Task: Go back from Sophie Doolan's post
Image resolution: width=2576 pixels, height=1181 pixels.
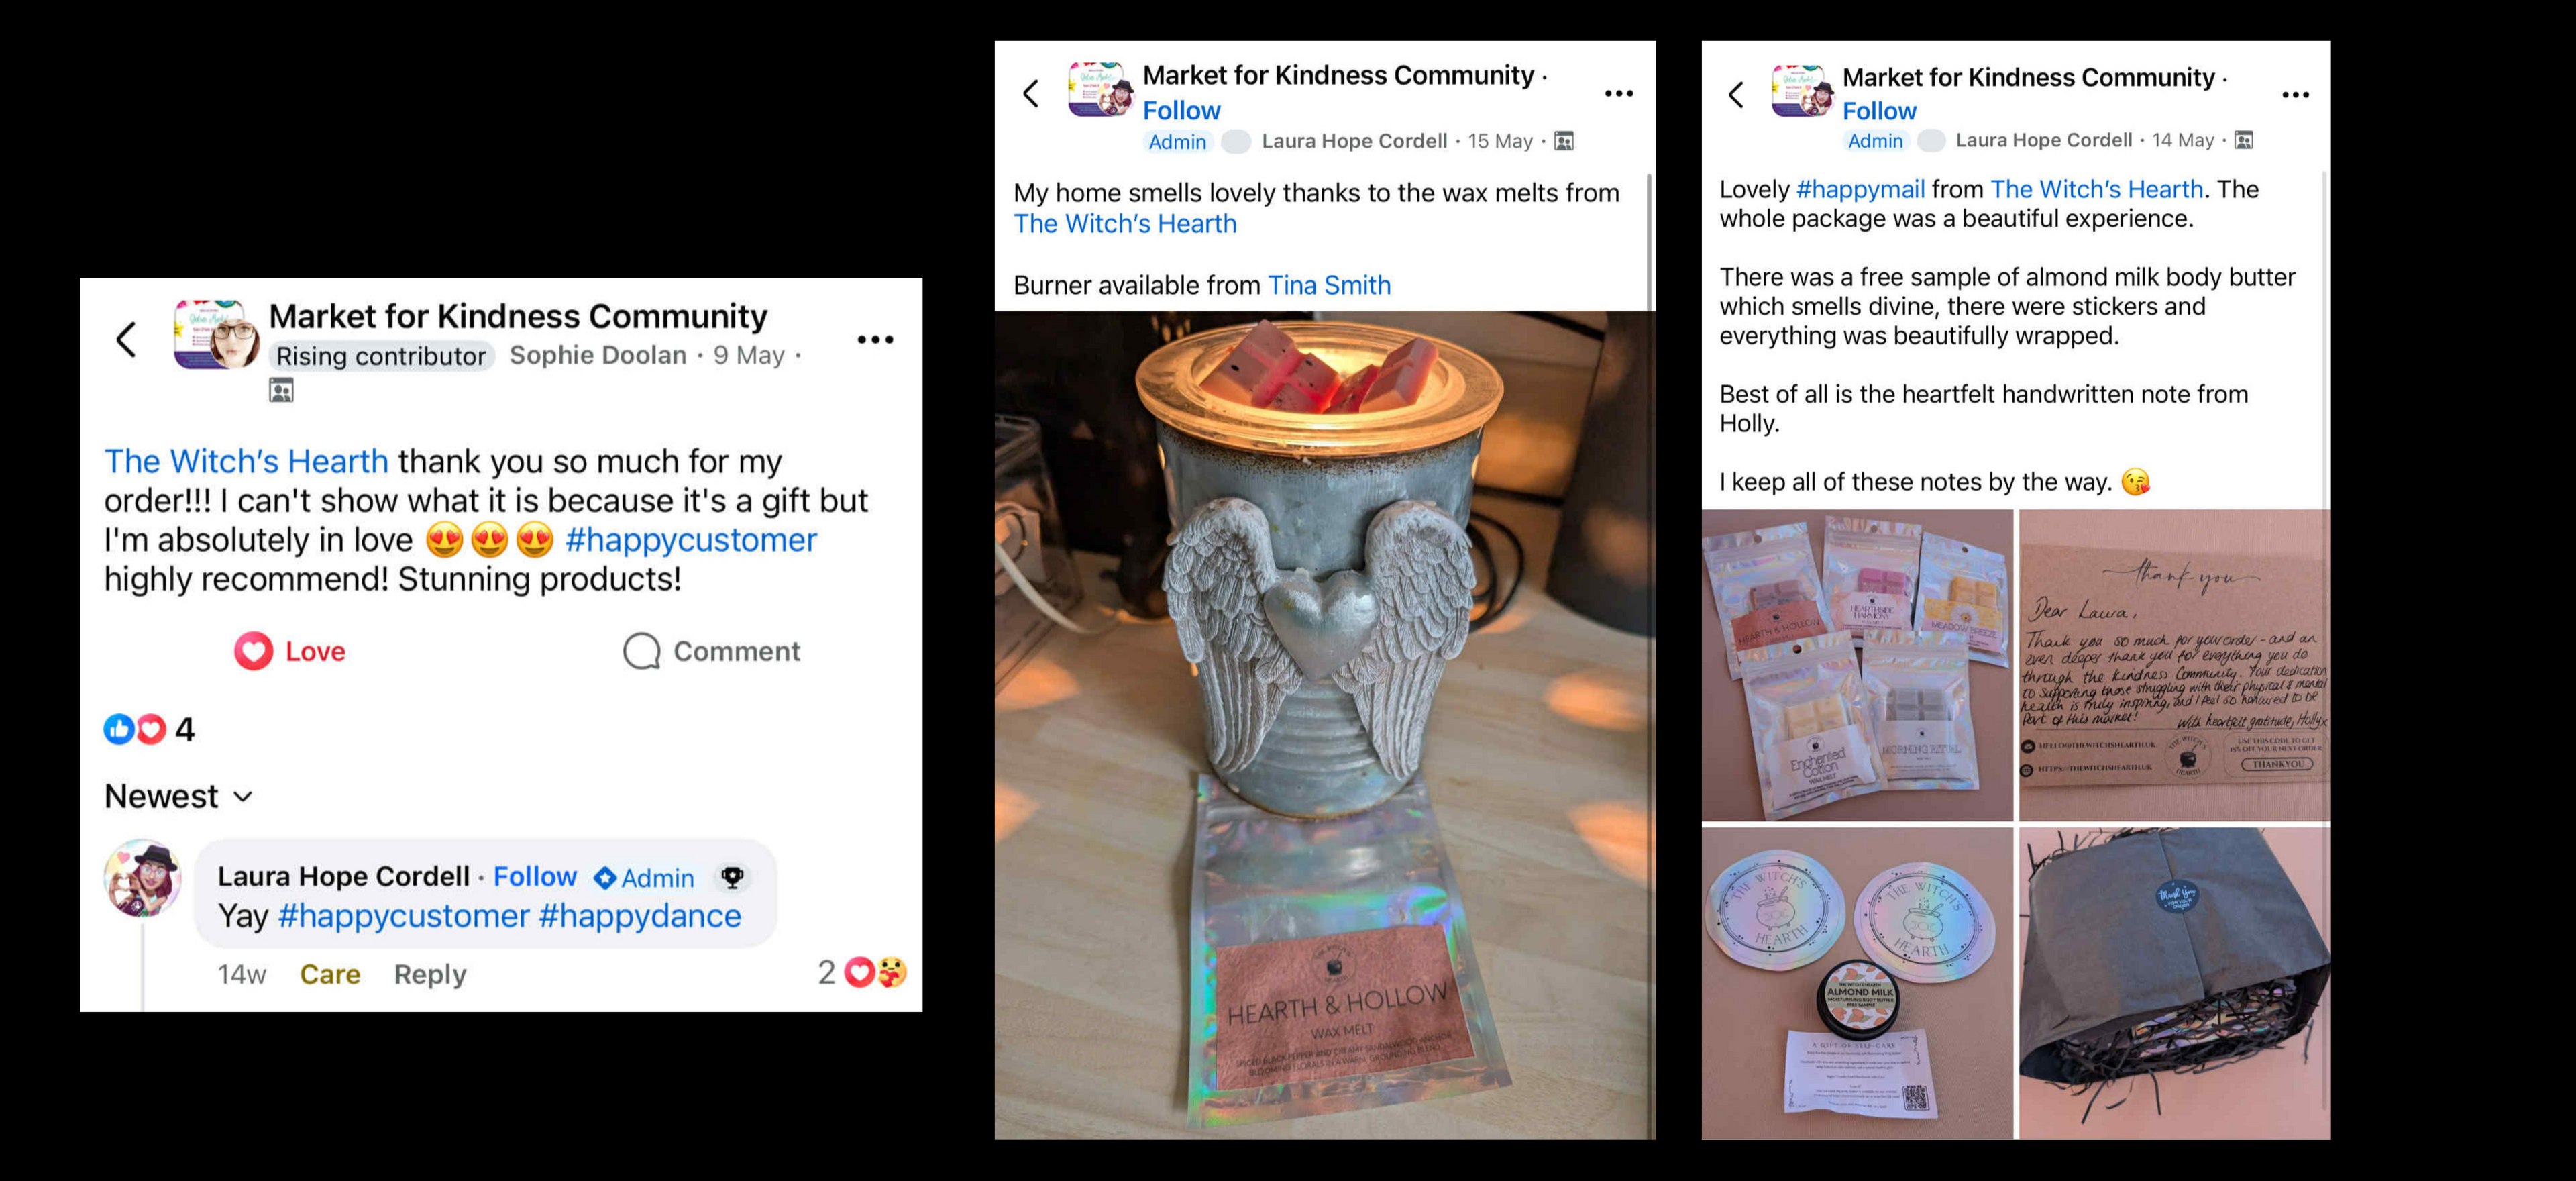Action: pos(126,340)
